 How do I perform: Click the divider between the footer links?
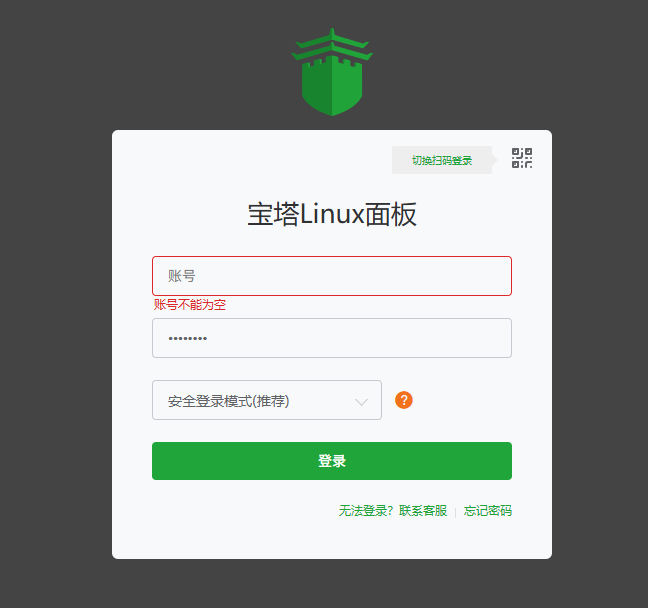tap(455, 512)
